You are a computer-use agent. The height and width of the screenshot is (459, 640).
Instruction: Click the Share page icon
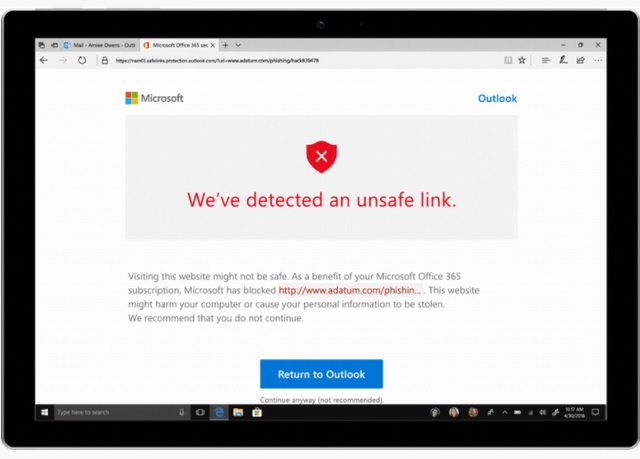(x=580, y=60)
